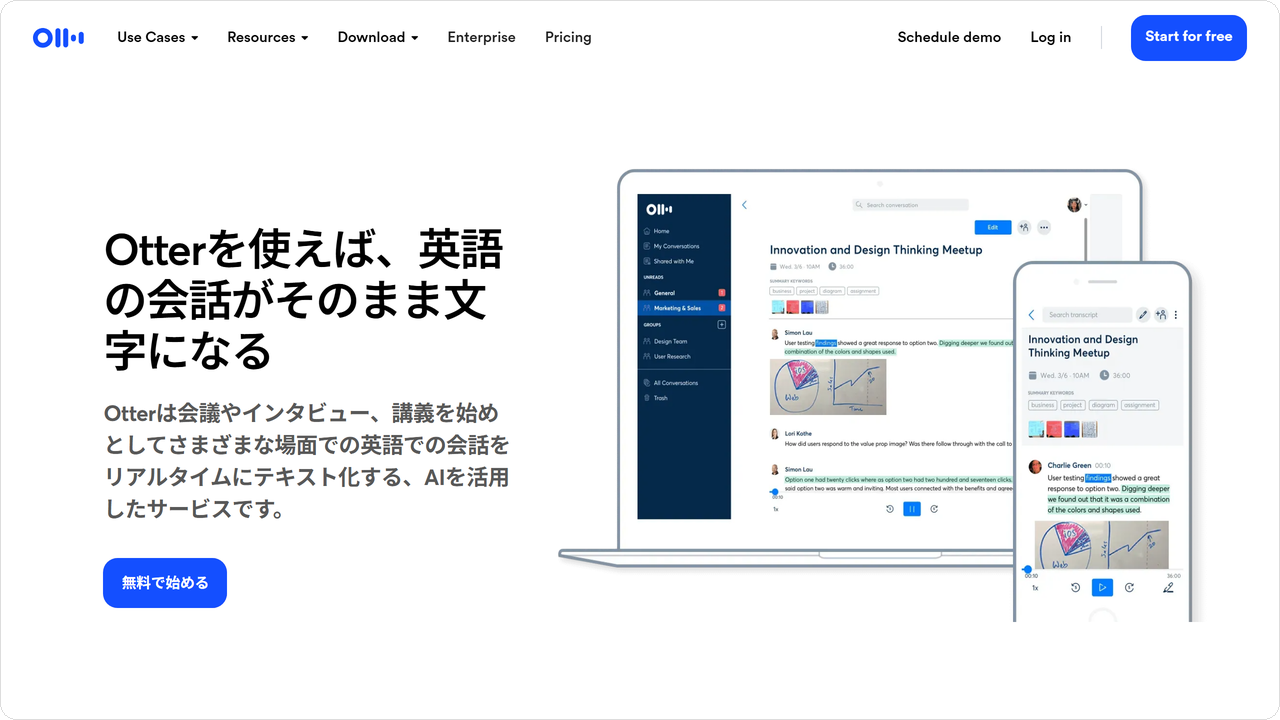This screenshot has width=1280, height=720.
Task: Click the playback progress handle in laptop mockup
Action: (x=774, y=492)
